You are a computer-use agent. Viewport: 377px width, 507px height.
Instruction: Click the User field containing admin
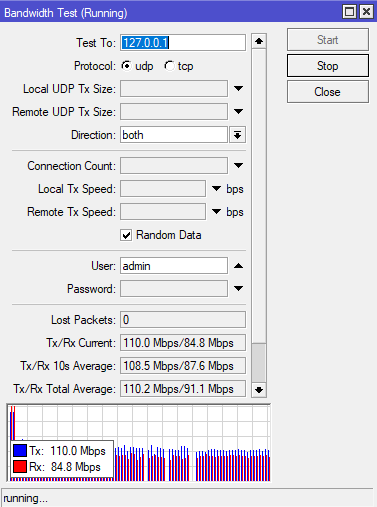174,266
